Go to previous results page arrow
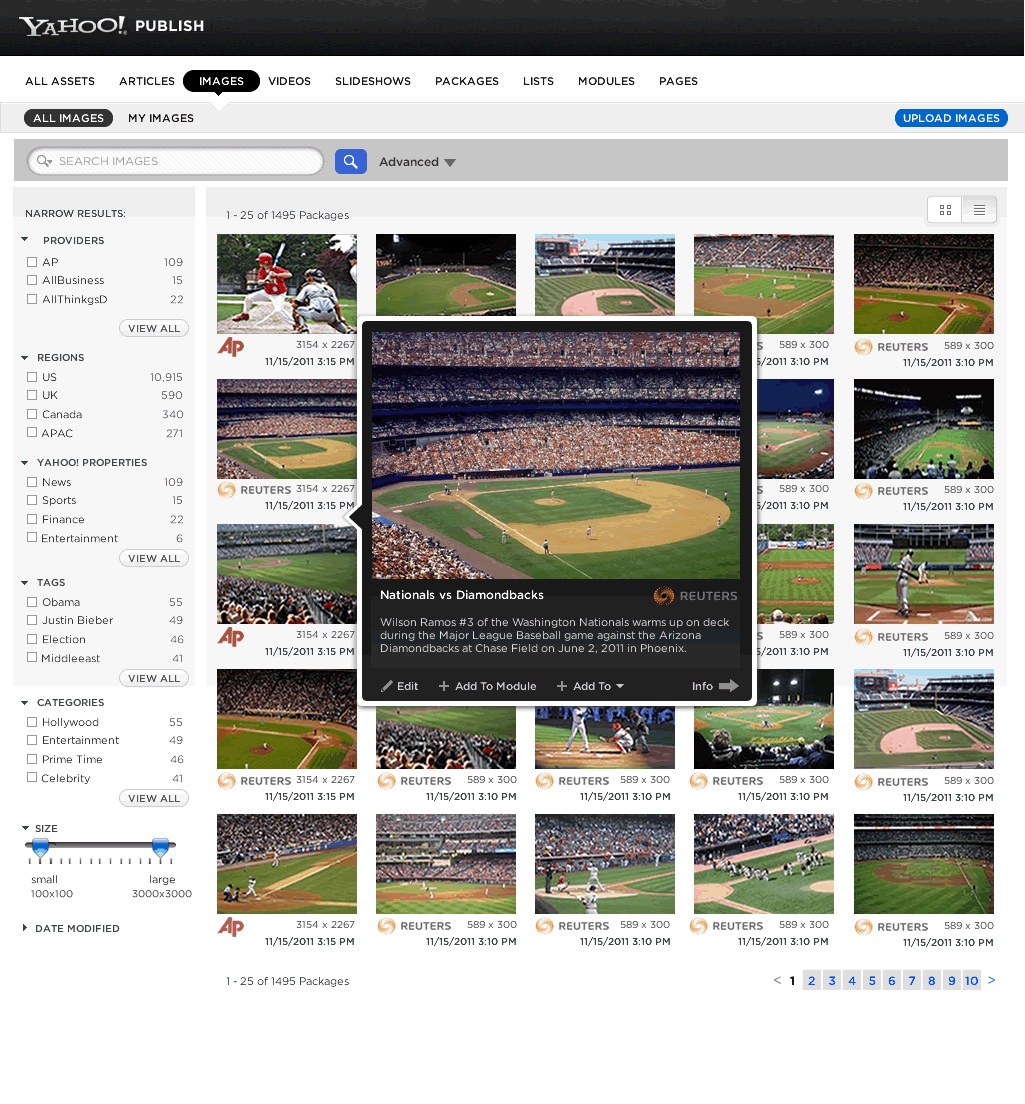Image resolution: width=1025 pixels, height=1104 pixels. [x=777, y=980]
